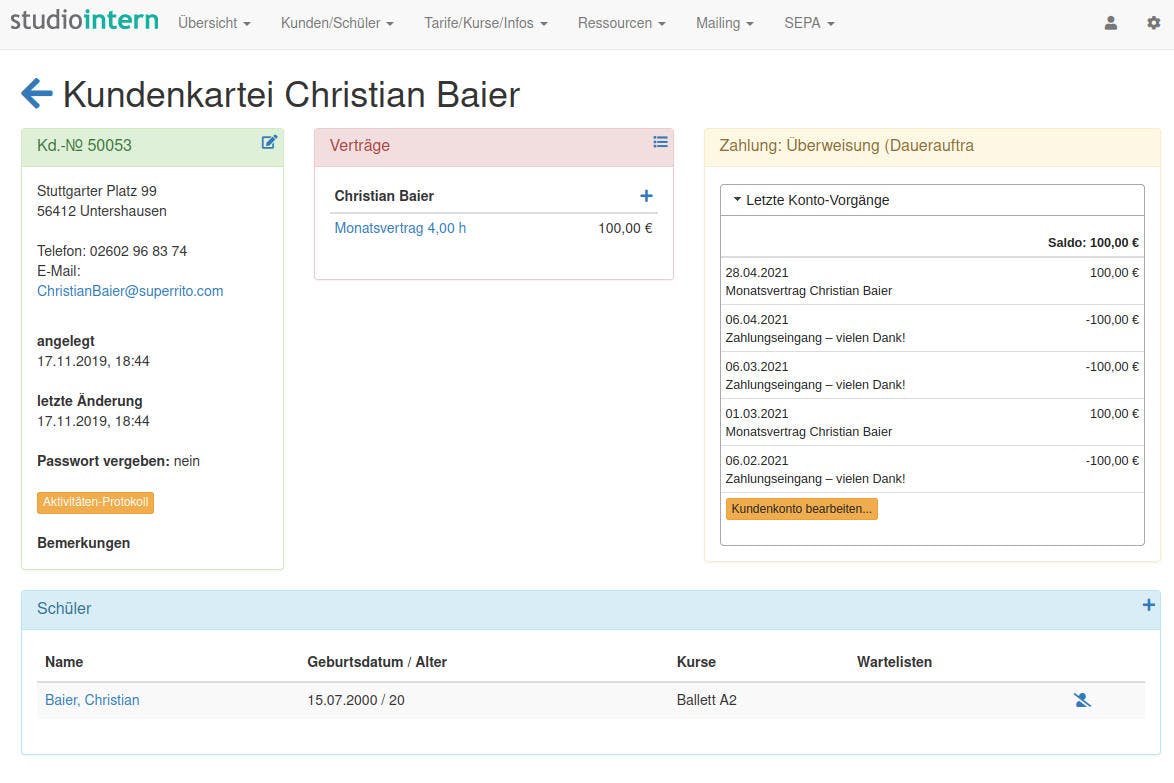Open the Übersicht dropdown menu
The width and height of the screenshot is (1174, 783).
[x=214, y=23]
